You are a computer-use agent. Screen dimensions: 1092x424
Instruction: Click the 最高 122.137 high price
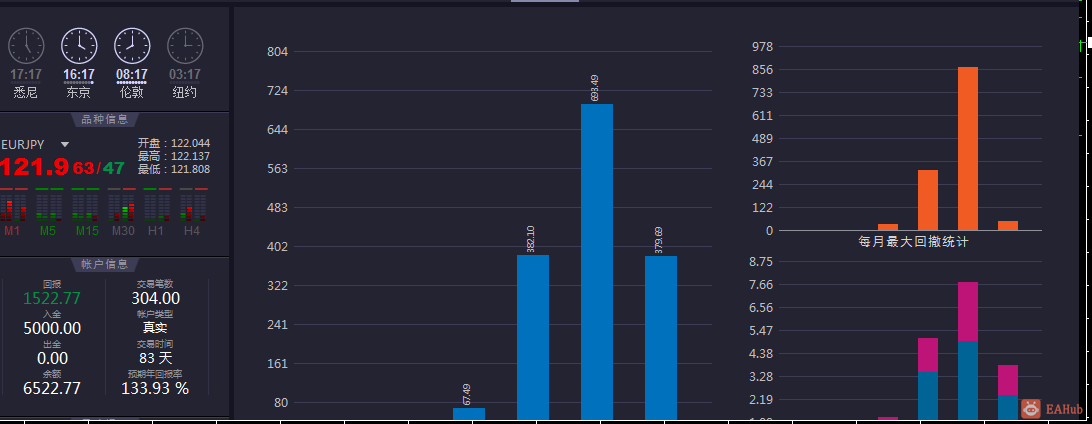(x=173, y=157)
